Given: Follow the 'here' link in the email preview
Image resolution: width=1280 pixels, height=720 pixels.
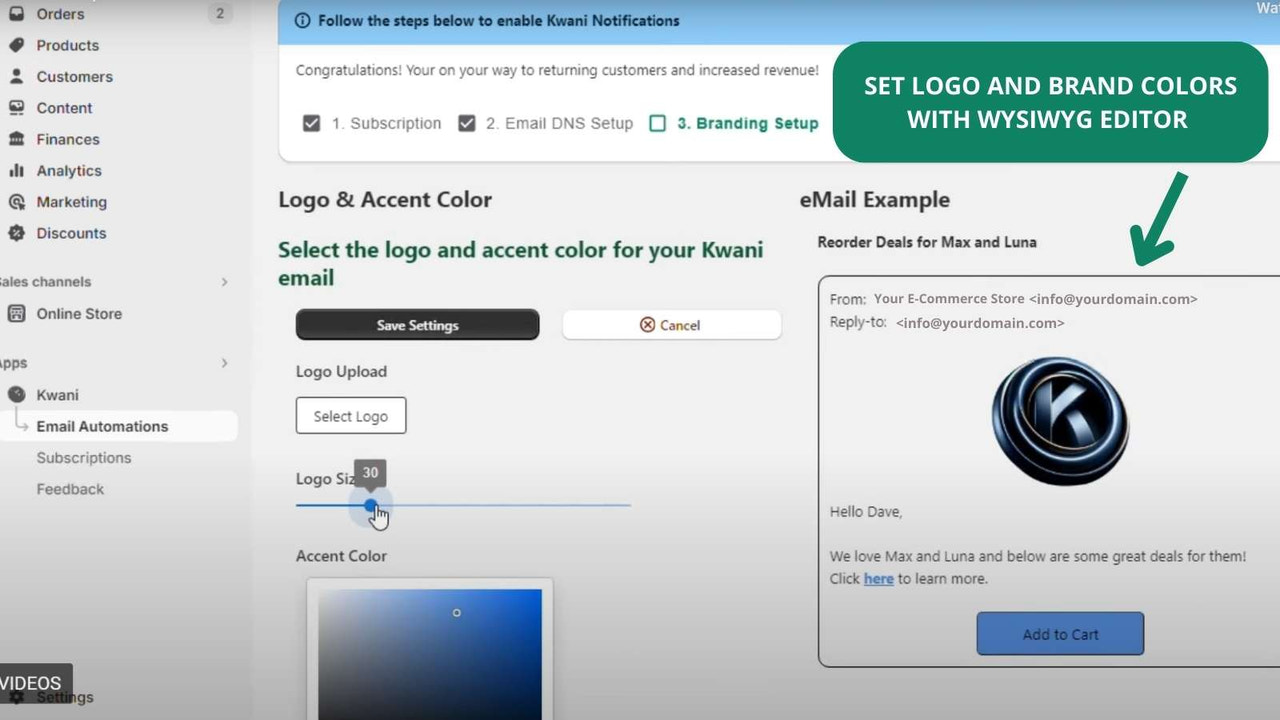Looking at the screenshot, I should (878, 578).
